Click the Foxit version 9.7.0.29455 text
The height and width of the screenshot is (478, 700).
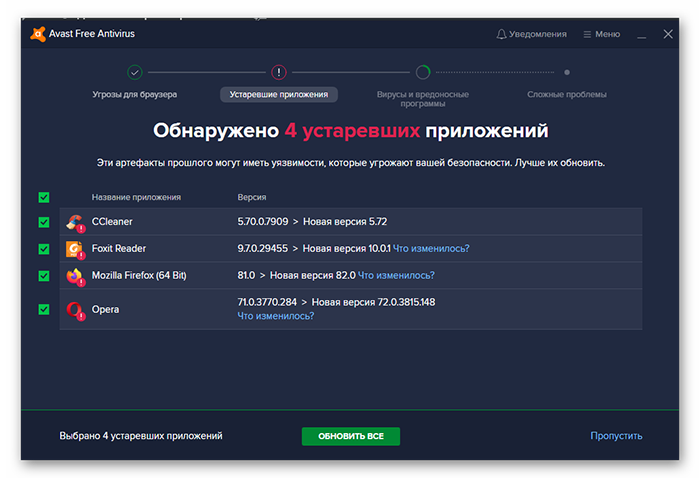pyautogui.click(x=262, y=249)
